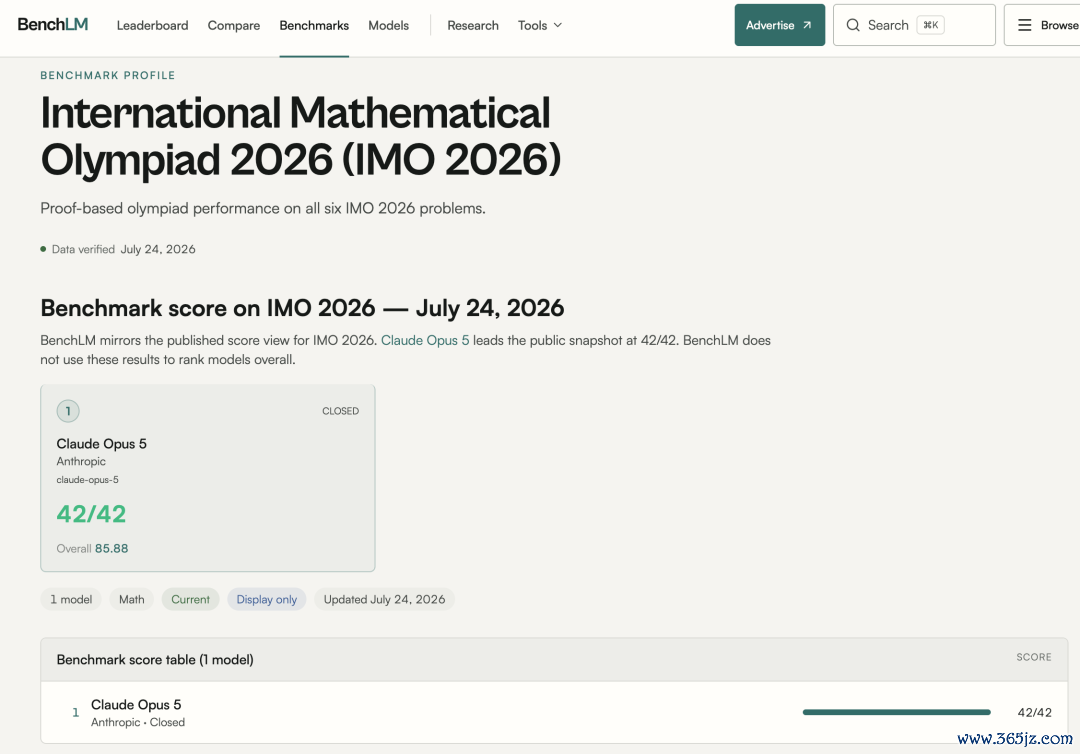
Task: Open the Leaderboard nav item
Action: (x=152, y=25)
